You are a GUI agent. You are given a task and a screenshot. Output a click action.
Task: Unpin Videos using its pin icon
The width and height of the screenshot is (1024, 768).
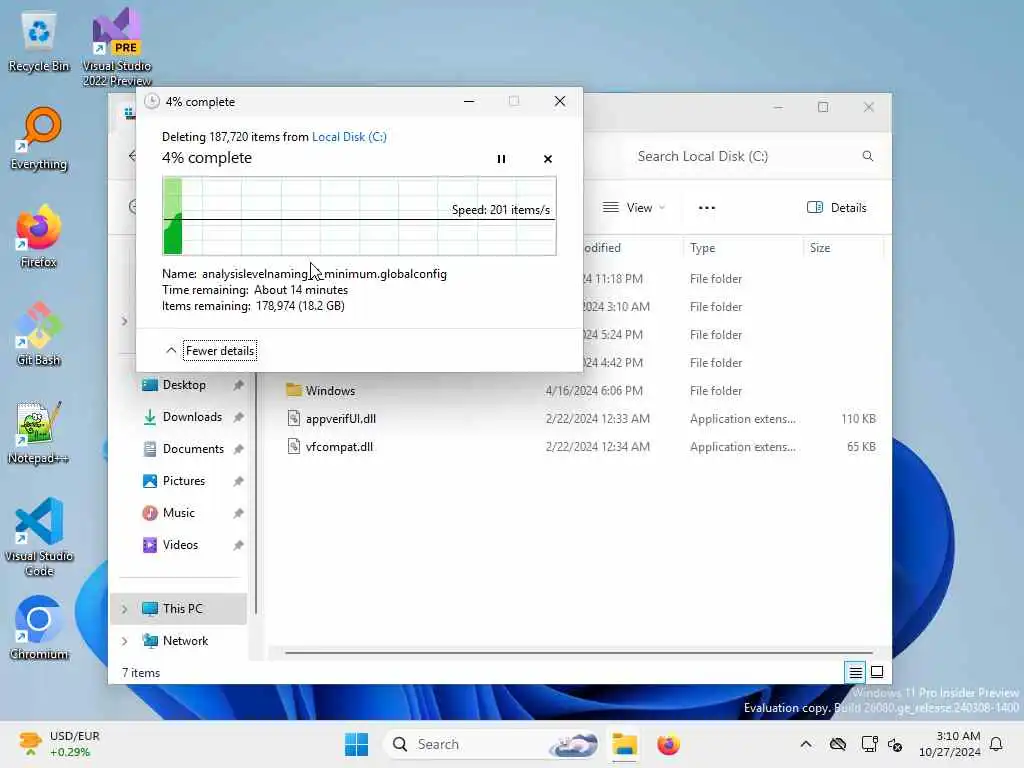click(238, 545)
